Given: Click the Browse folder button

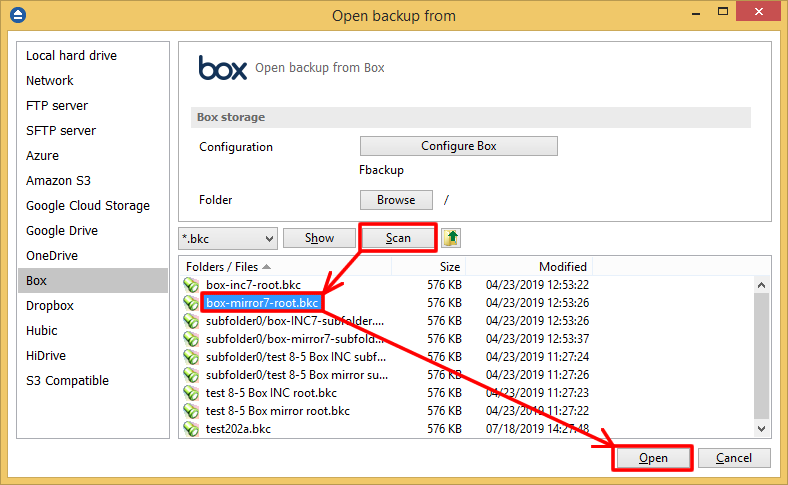Looking at the screenshot, I should [x=396, y=200].
